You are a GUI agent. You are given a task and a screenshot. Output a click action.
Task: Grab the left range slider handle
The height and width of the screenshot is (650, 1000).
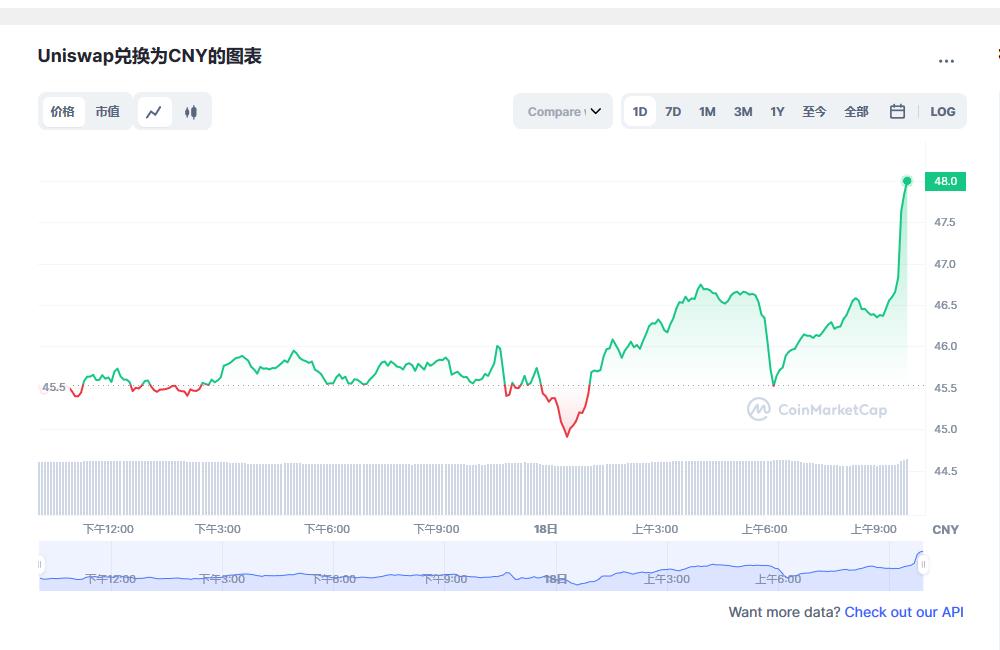[x=40, y=565]
